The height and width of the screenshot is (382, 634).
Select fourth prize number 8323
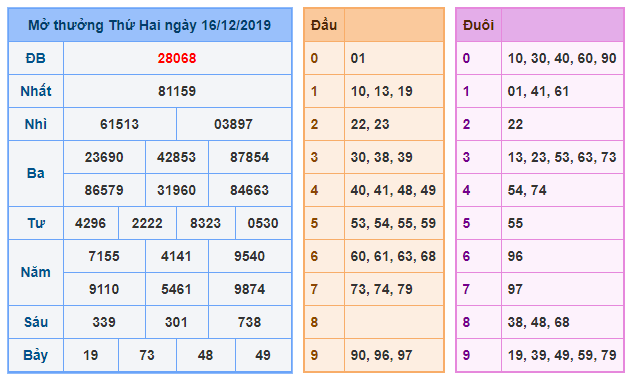[205, 223]
